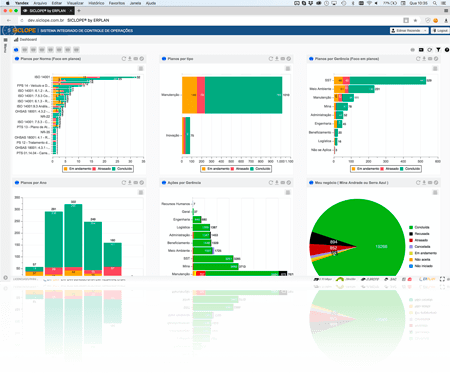The height and width of the screenshot is (373, 450).
Task: Refresh the Planos por Ano panel
Action: tap(124, 183)
